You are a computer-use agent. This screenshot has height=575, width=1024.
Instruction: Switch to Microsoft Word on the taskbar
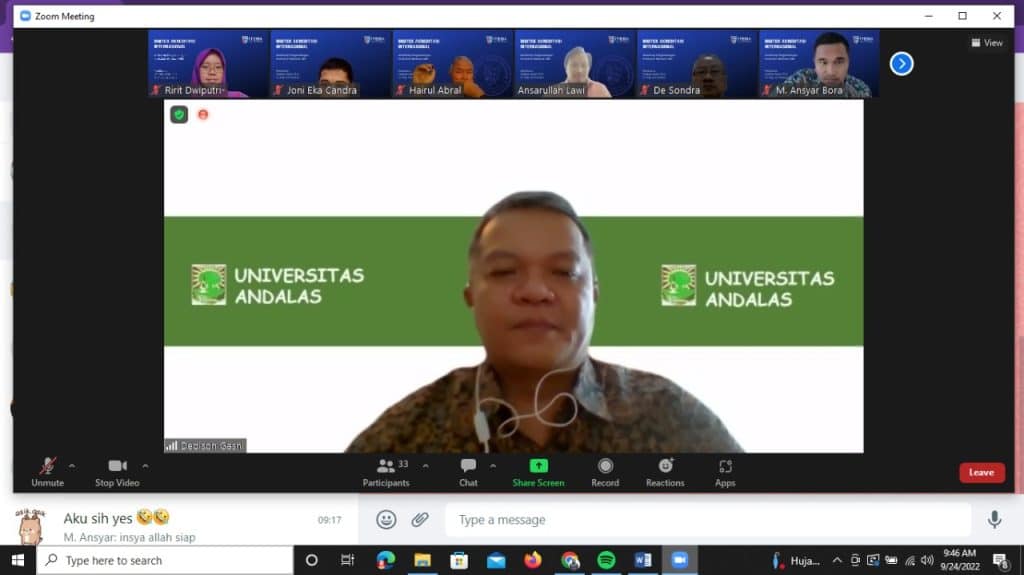click(x=643, y=561)
